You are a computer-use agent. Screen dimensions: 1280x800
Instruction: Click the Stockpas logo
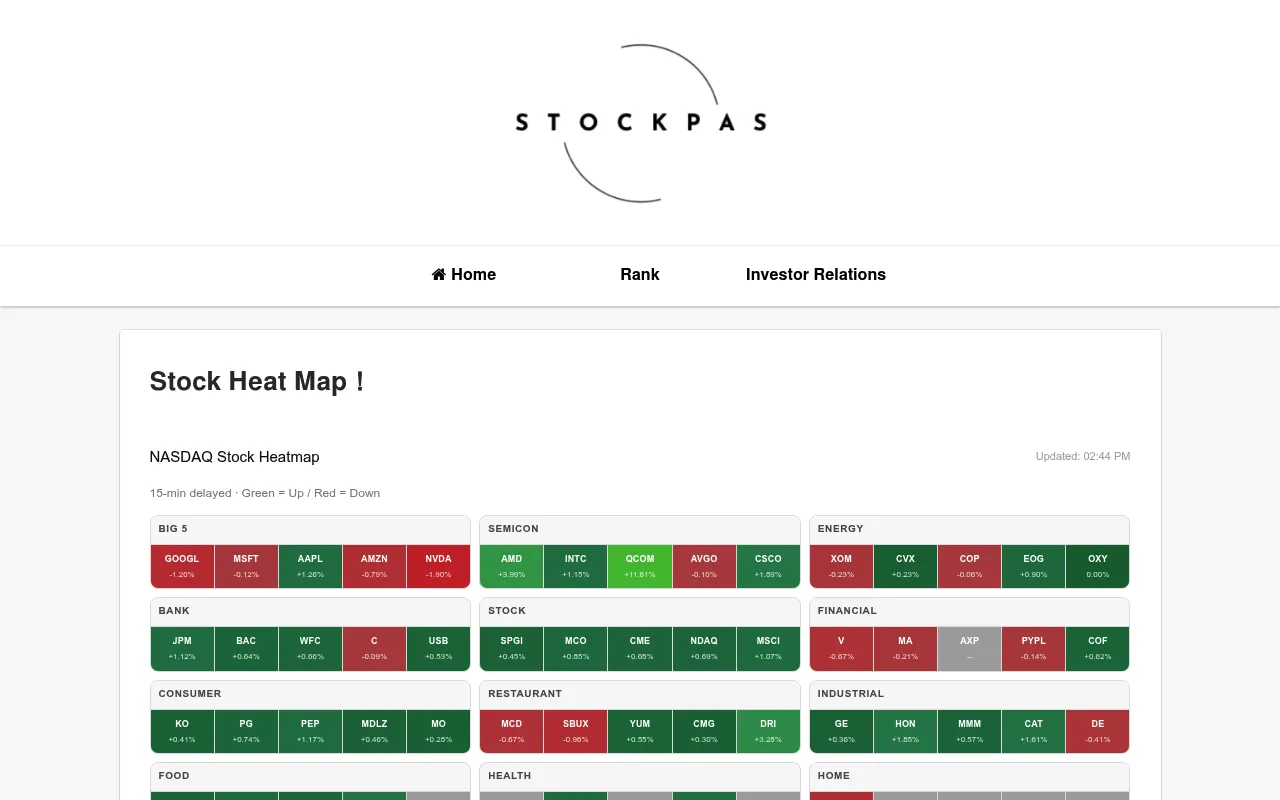click(x=640, y=123)
